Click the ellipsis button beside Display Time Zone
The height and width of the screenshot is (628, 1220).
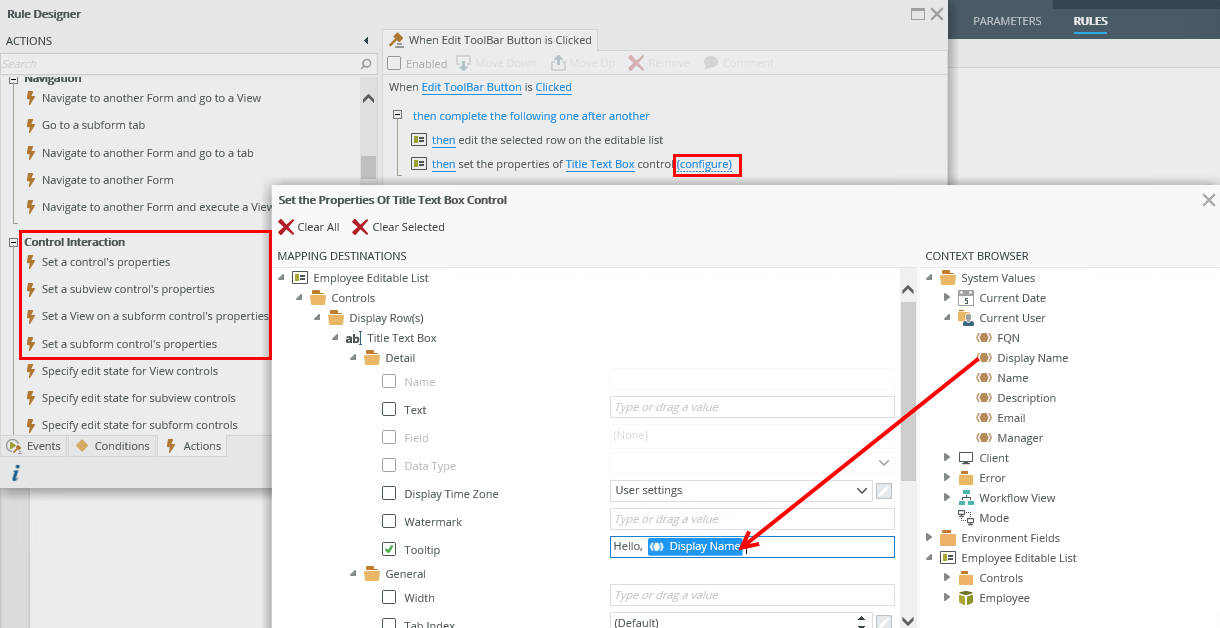click(x=884, y=490)
